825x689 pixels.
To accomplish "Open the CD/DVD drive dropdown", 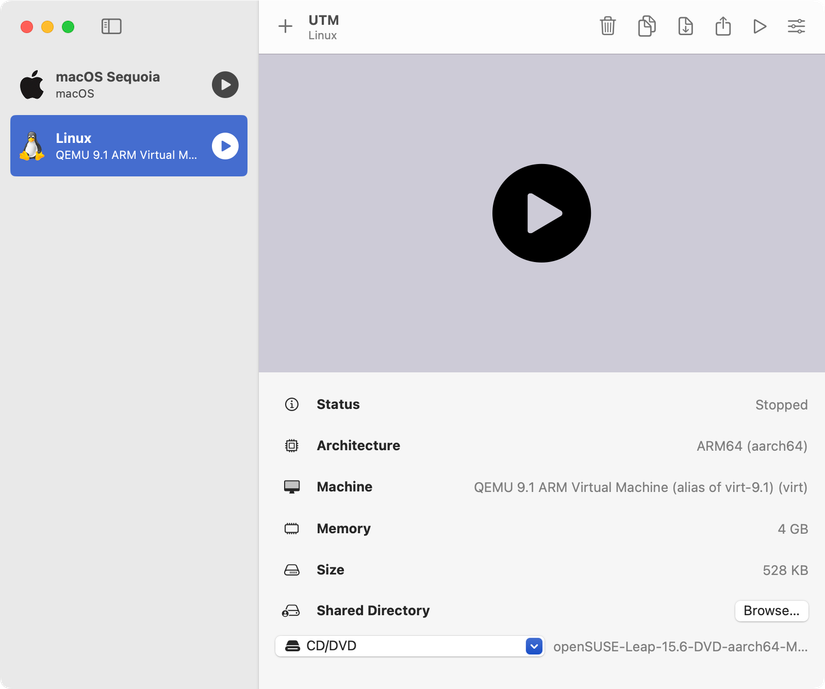I will (409, 646).
